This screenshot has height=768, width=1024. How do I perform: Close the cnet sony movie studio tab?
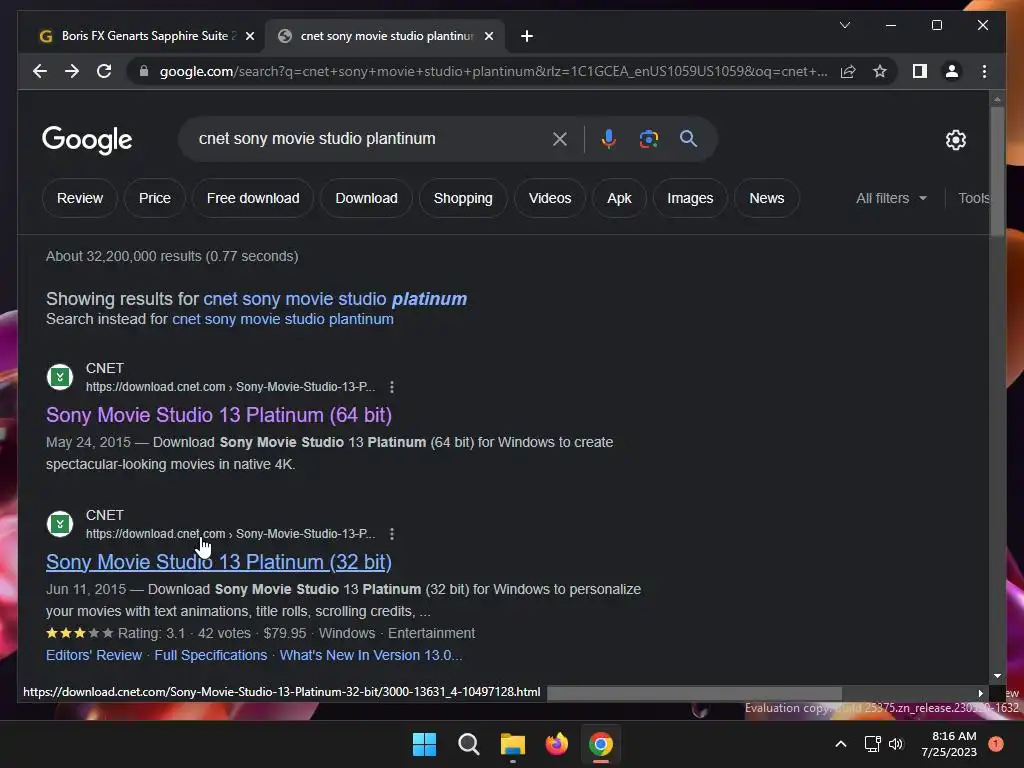pyautogui.click(x=488, y=36)
